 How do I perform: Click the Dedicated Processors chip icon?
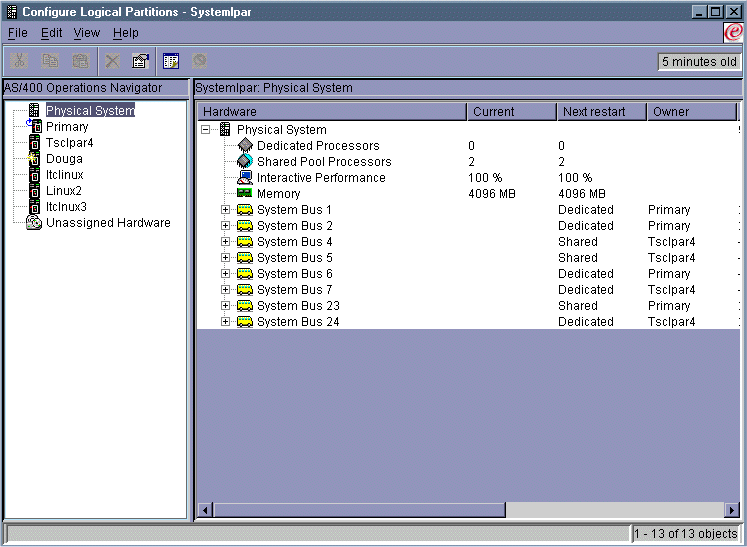click(245, 145)
